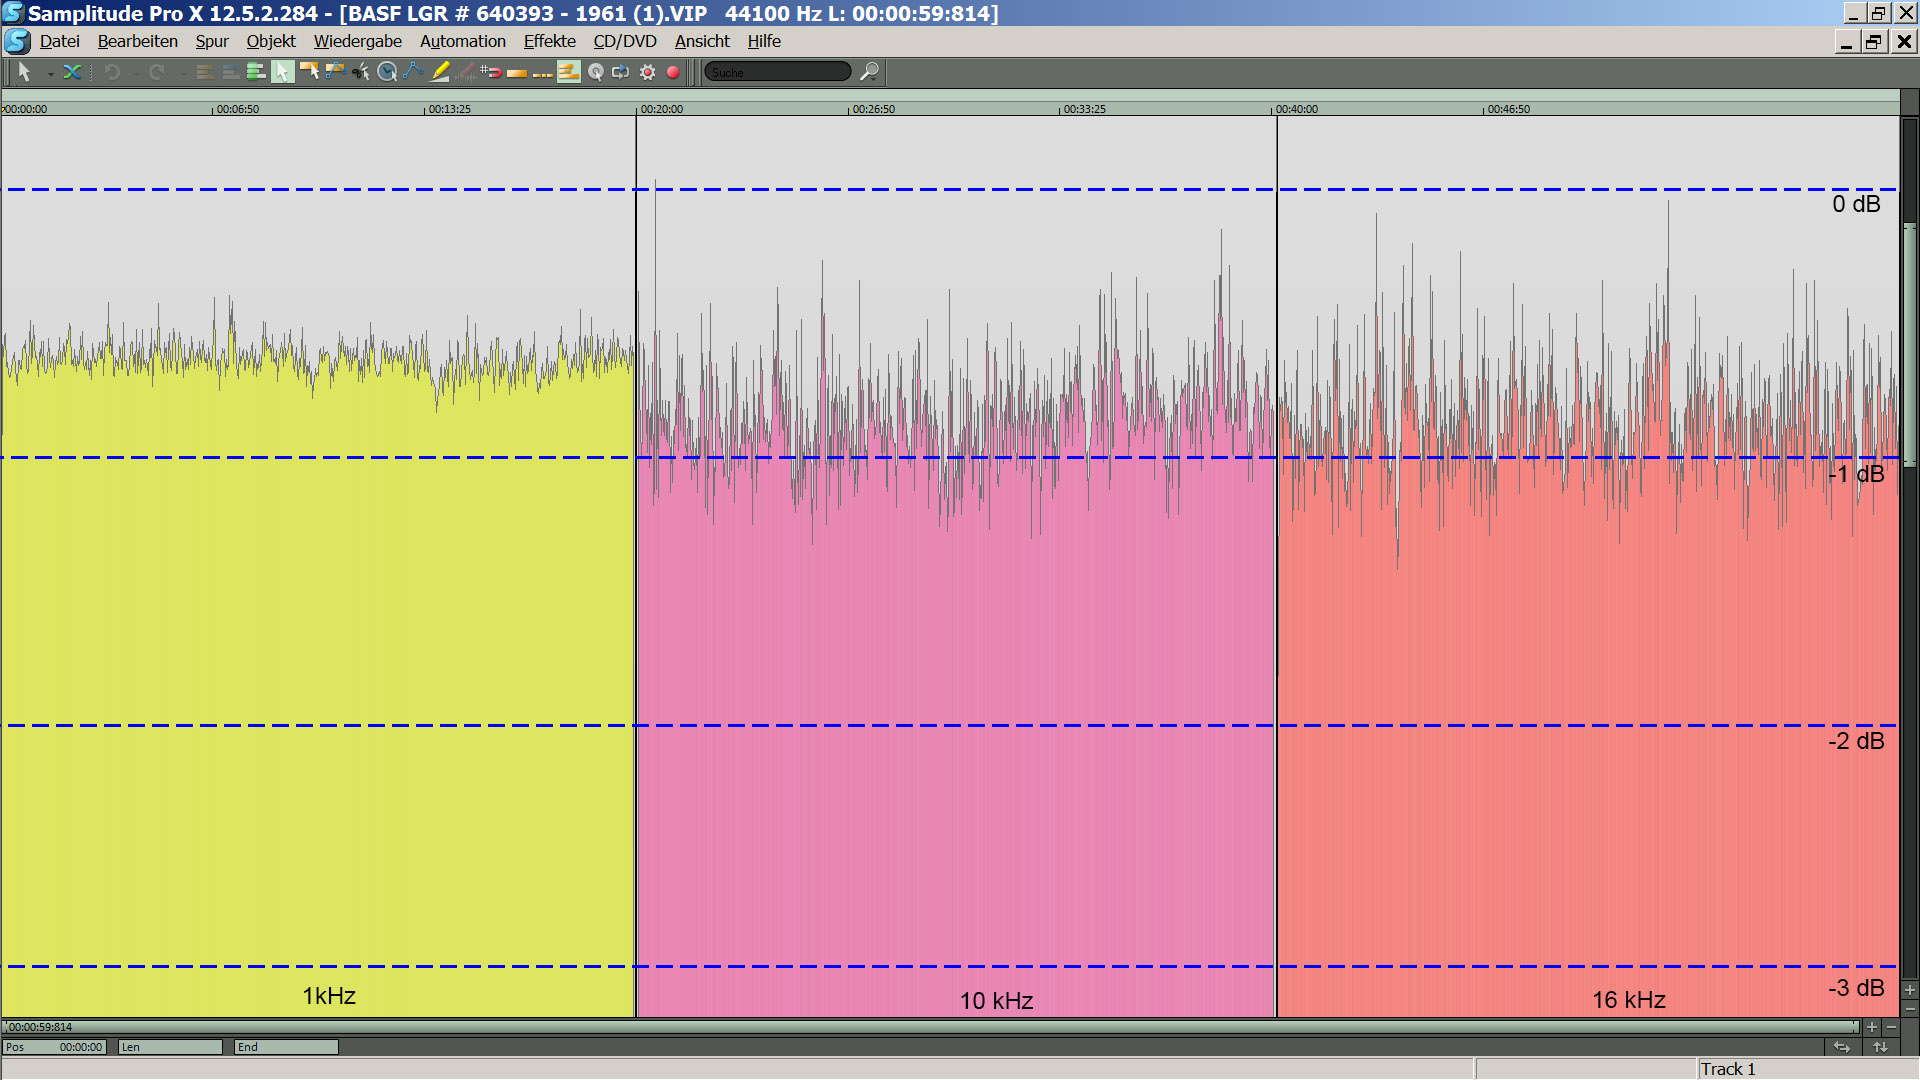The width and height of the screenshot is (1920, 1080).
Task: Click the red record button
Action: tap(673, 72)
